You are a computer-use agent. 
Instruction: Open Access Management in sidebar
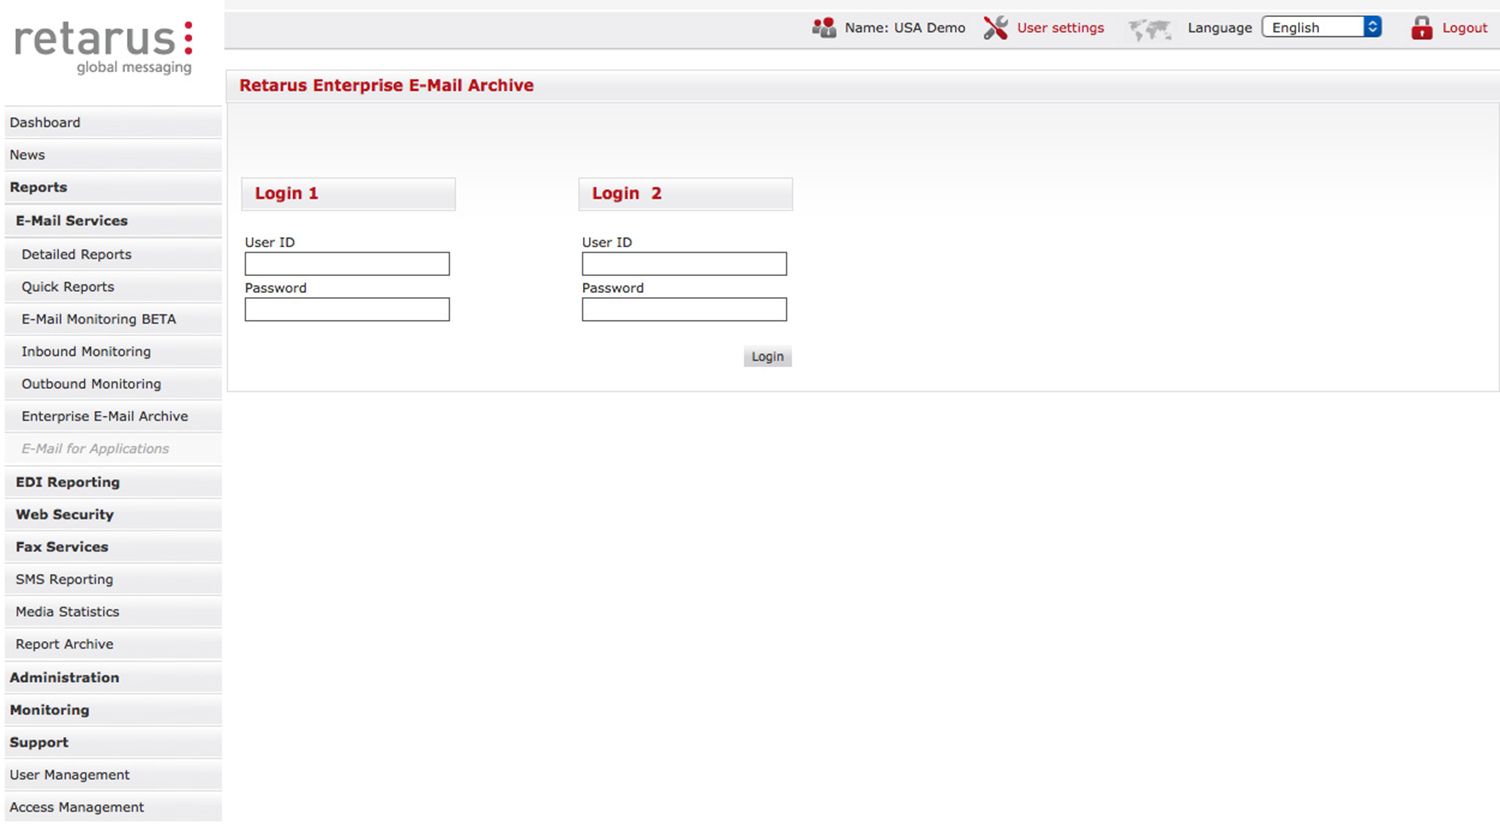tap(113, 807)
